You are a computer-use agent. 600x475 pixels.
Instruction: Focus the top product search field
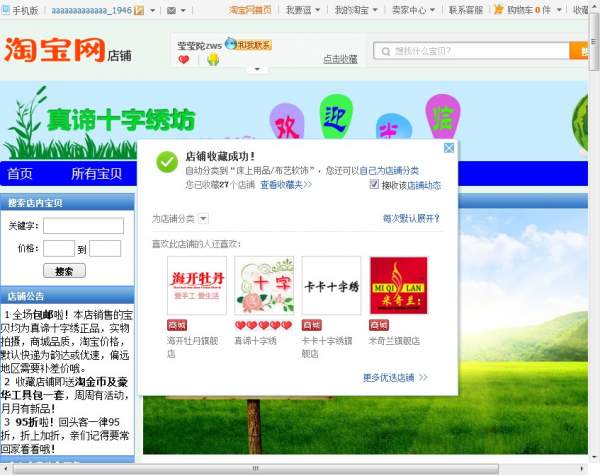[471, 51]
